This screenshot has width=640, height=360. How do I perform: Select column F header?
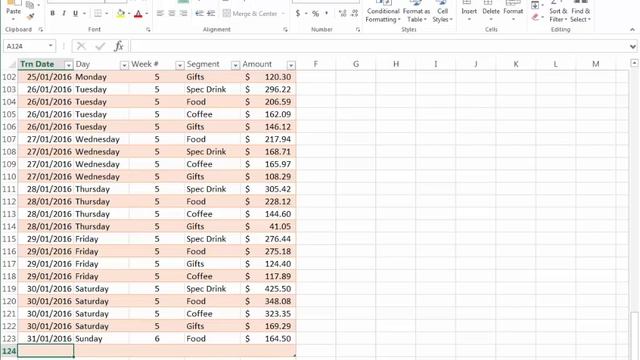(316, 64)
